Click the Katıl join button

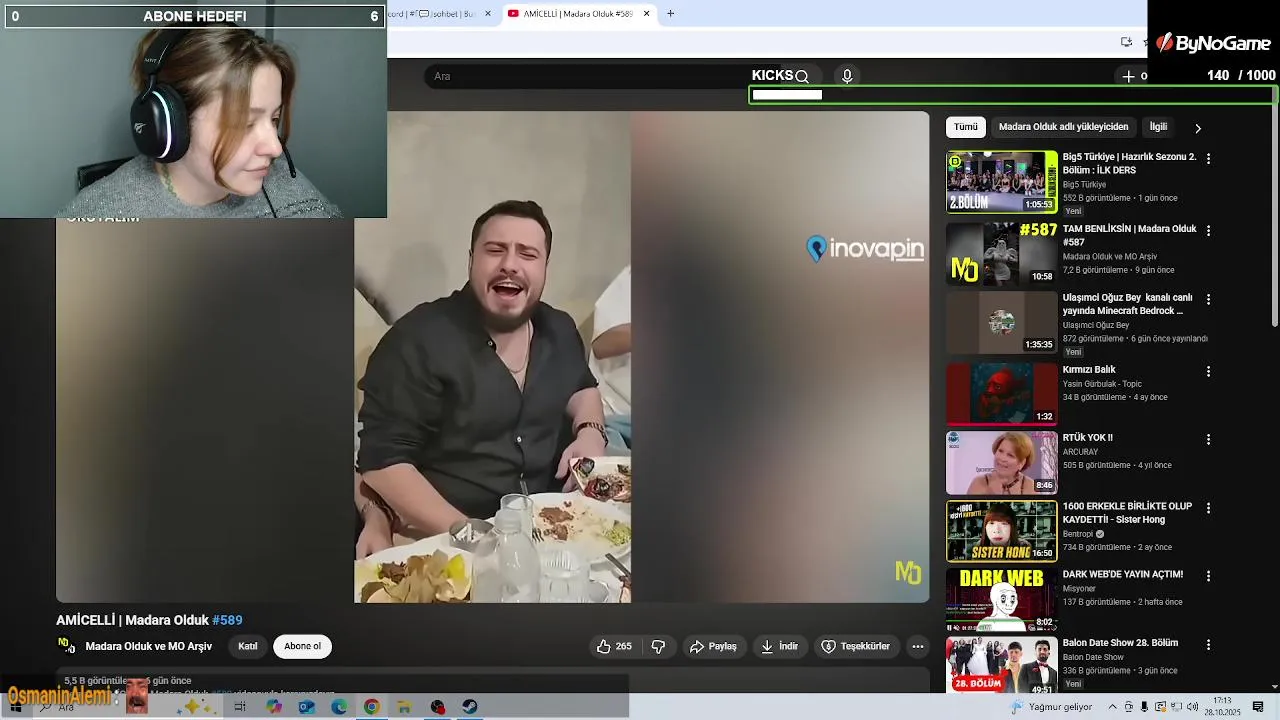tap(248, 646)
